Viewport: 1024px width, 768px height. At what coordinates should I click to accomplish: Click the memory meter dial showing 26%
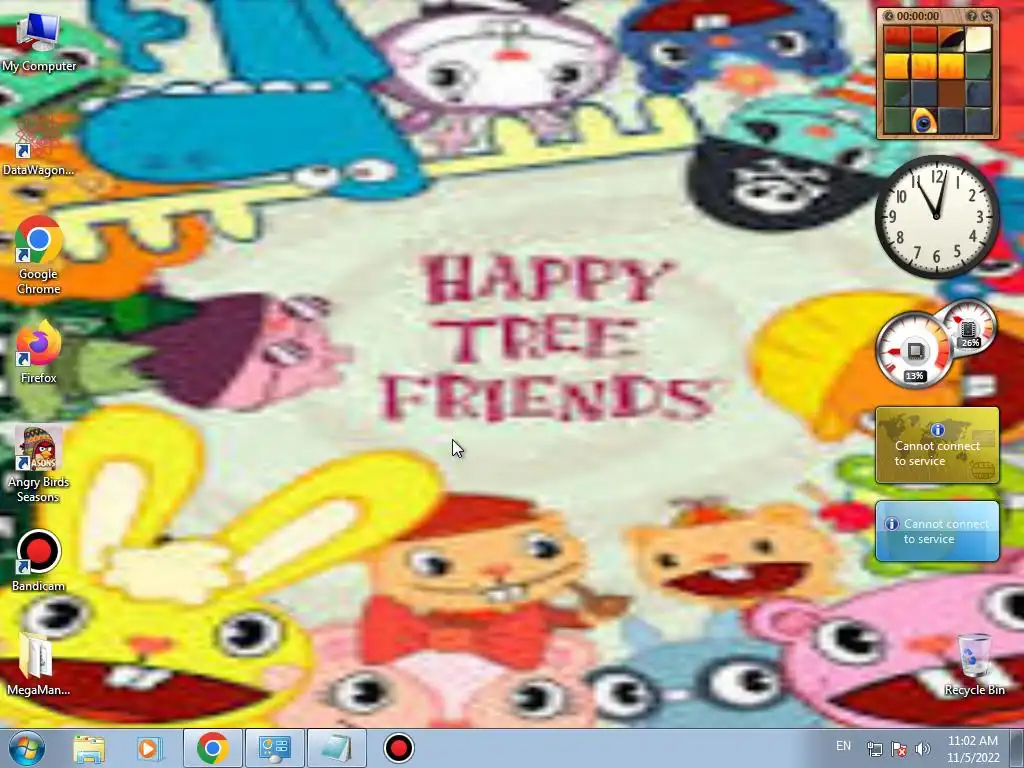point(970,328)
